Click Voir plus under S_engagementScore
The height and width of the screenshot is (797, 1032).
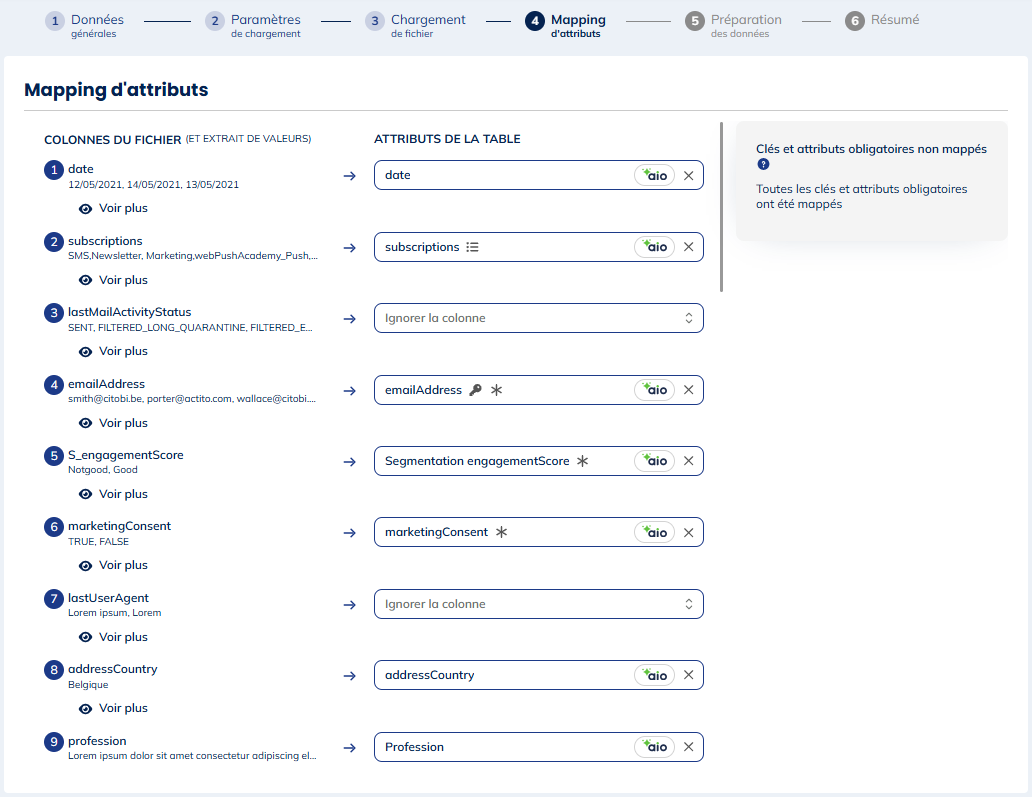[113, 494]
